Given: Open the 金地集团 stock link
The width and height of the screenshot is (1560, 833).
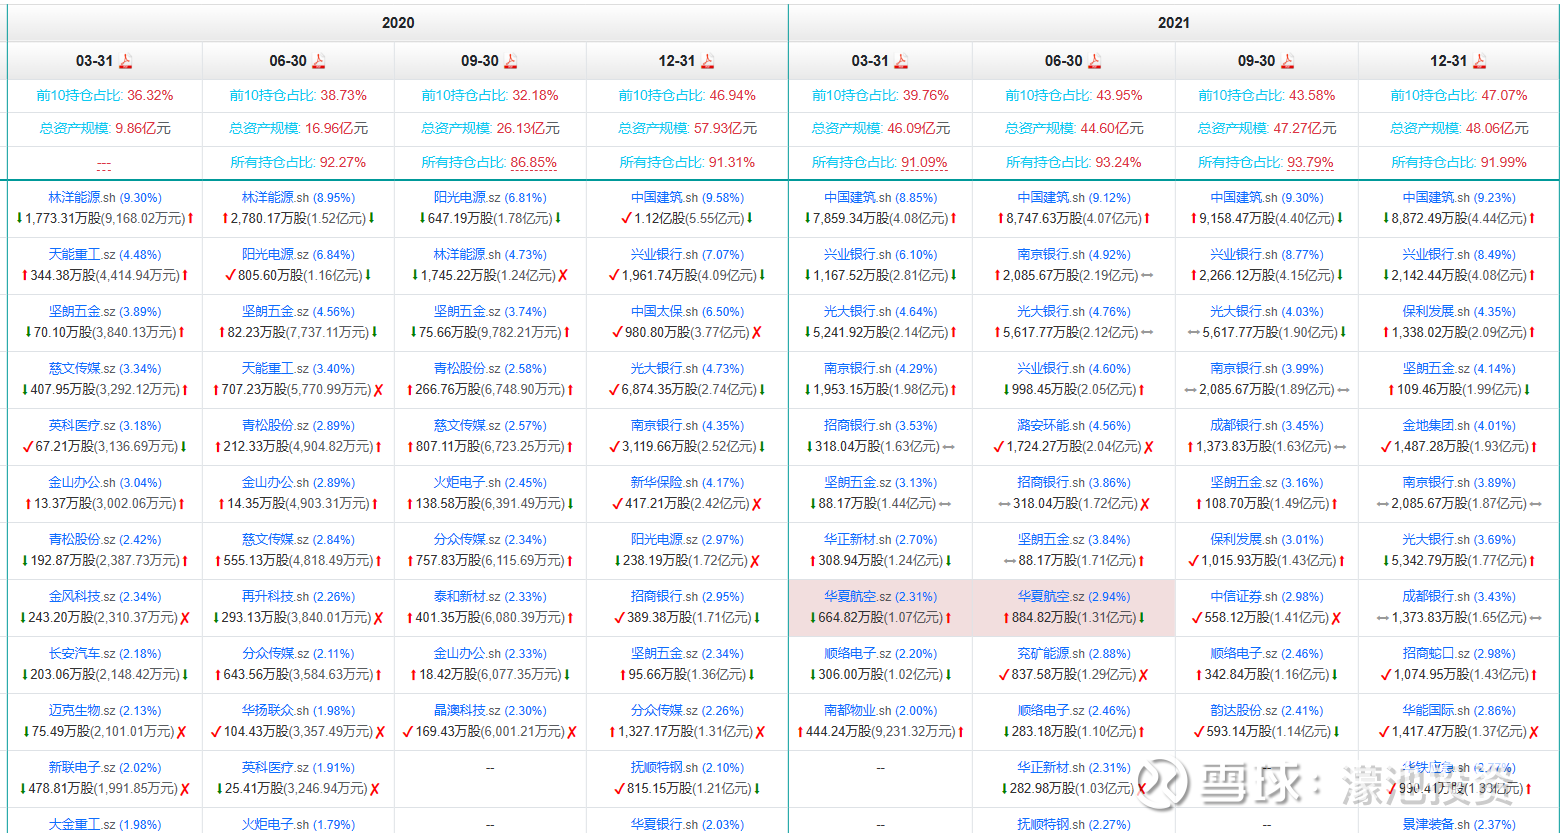Looking at the screenshot, I should pyautogui.click(x=1429, y=426).
